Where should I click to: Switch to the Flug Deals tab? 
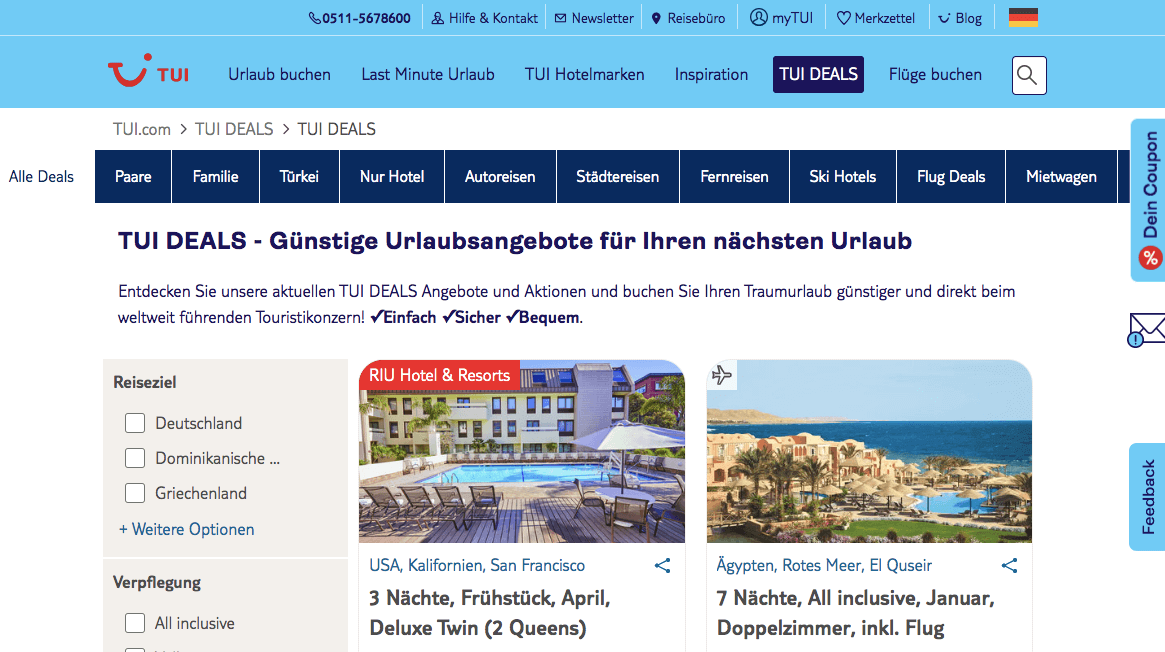click(x=951, y=177)
